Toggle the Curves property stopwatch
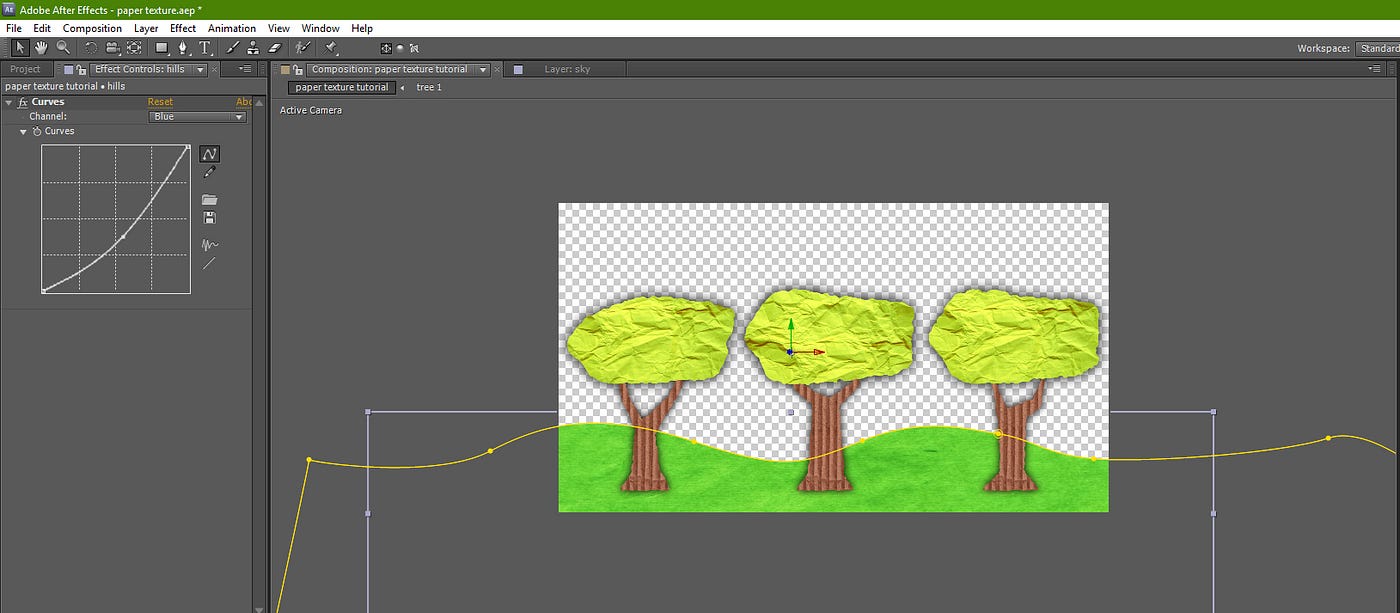1400x613 pixels. 37,131
